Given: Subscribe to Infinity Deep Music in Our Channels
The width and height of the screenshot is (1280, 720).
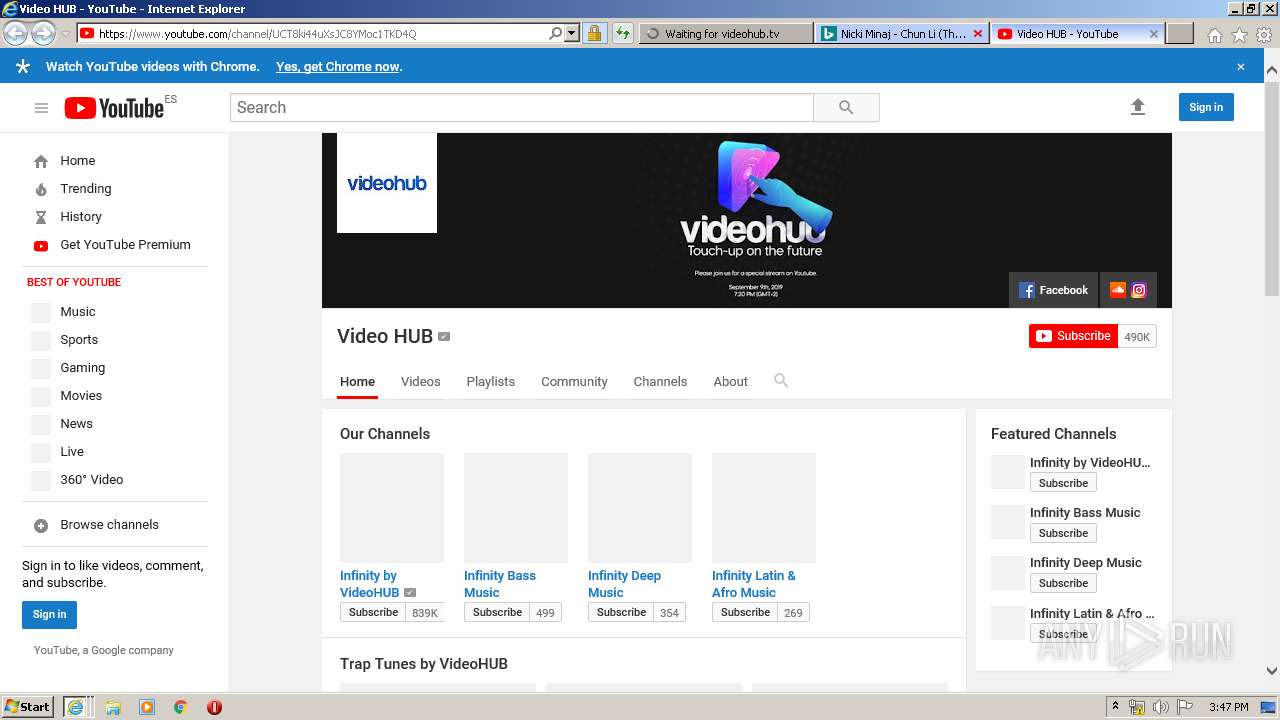Looking at the screenshot, I should pyautogui.click(x=622, y=612).
